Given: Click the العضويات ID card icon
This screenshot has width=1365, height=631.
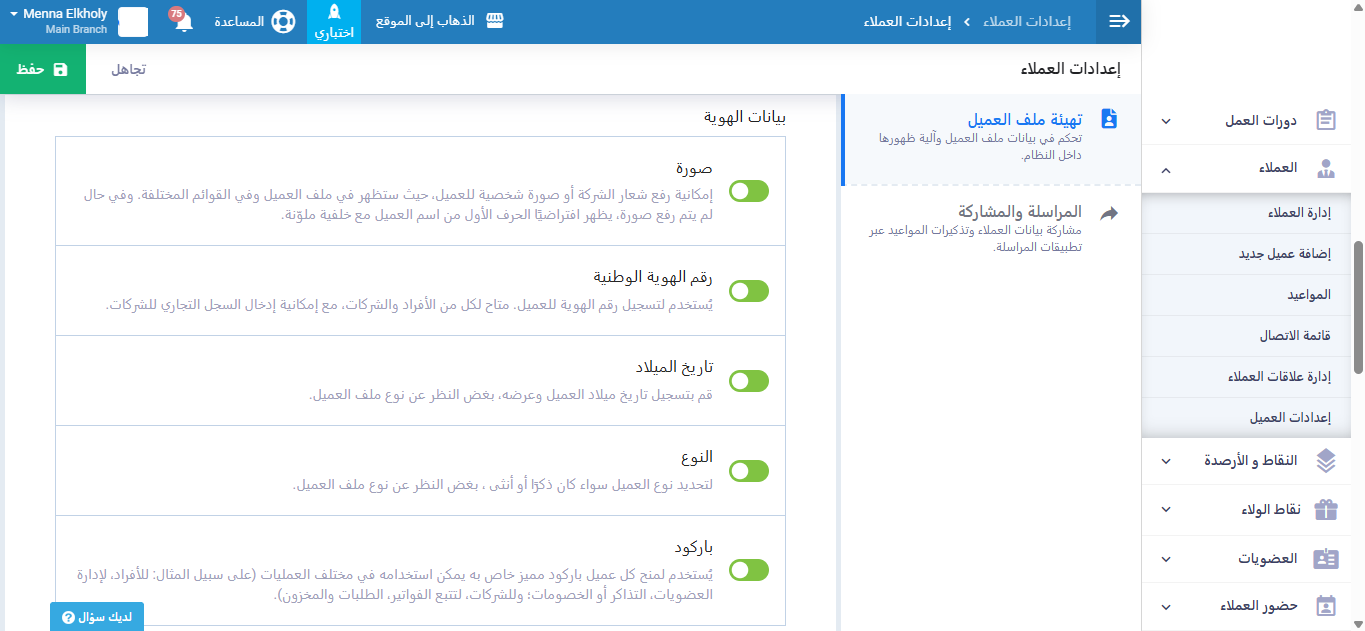Looking at the screenshot, I should coord(1326,558).
